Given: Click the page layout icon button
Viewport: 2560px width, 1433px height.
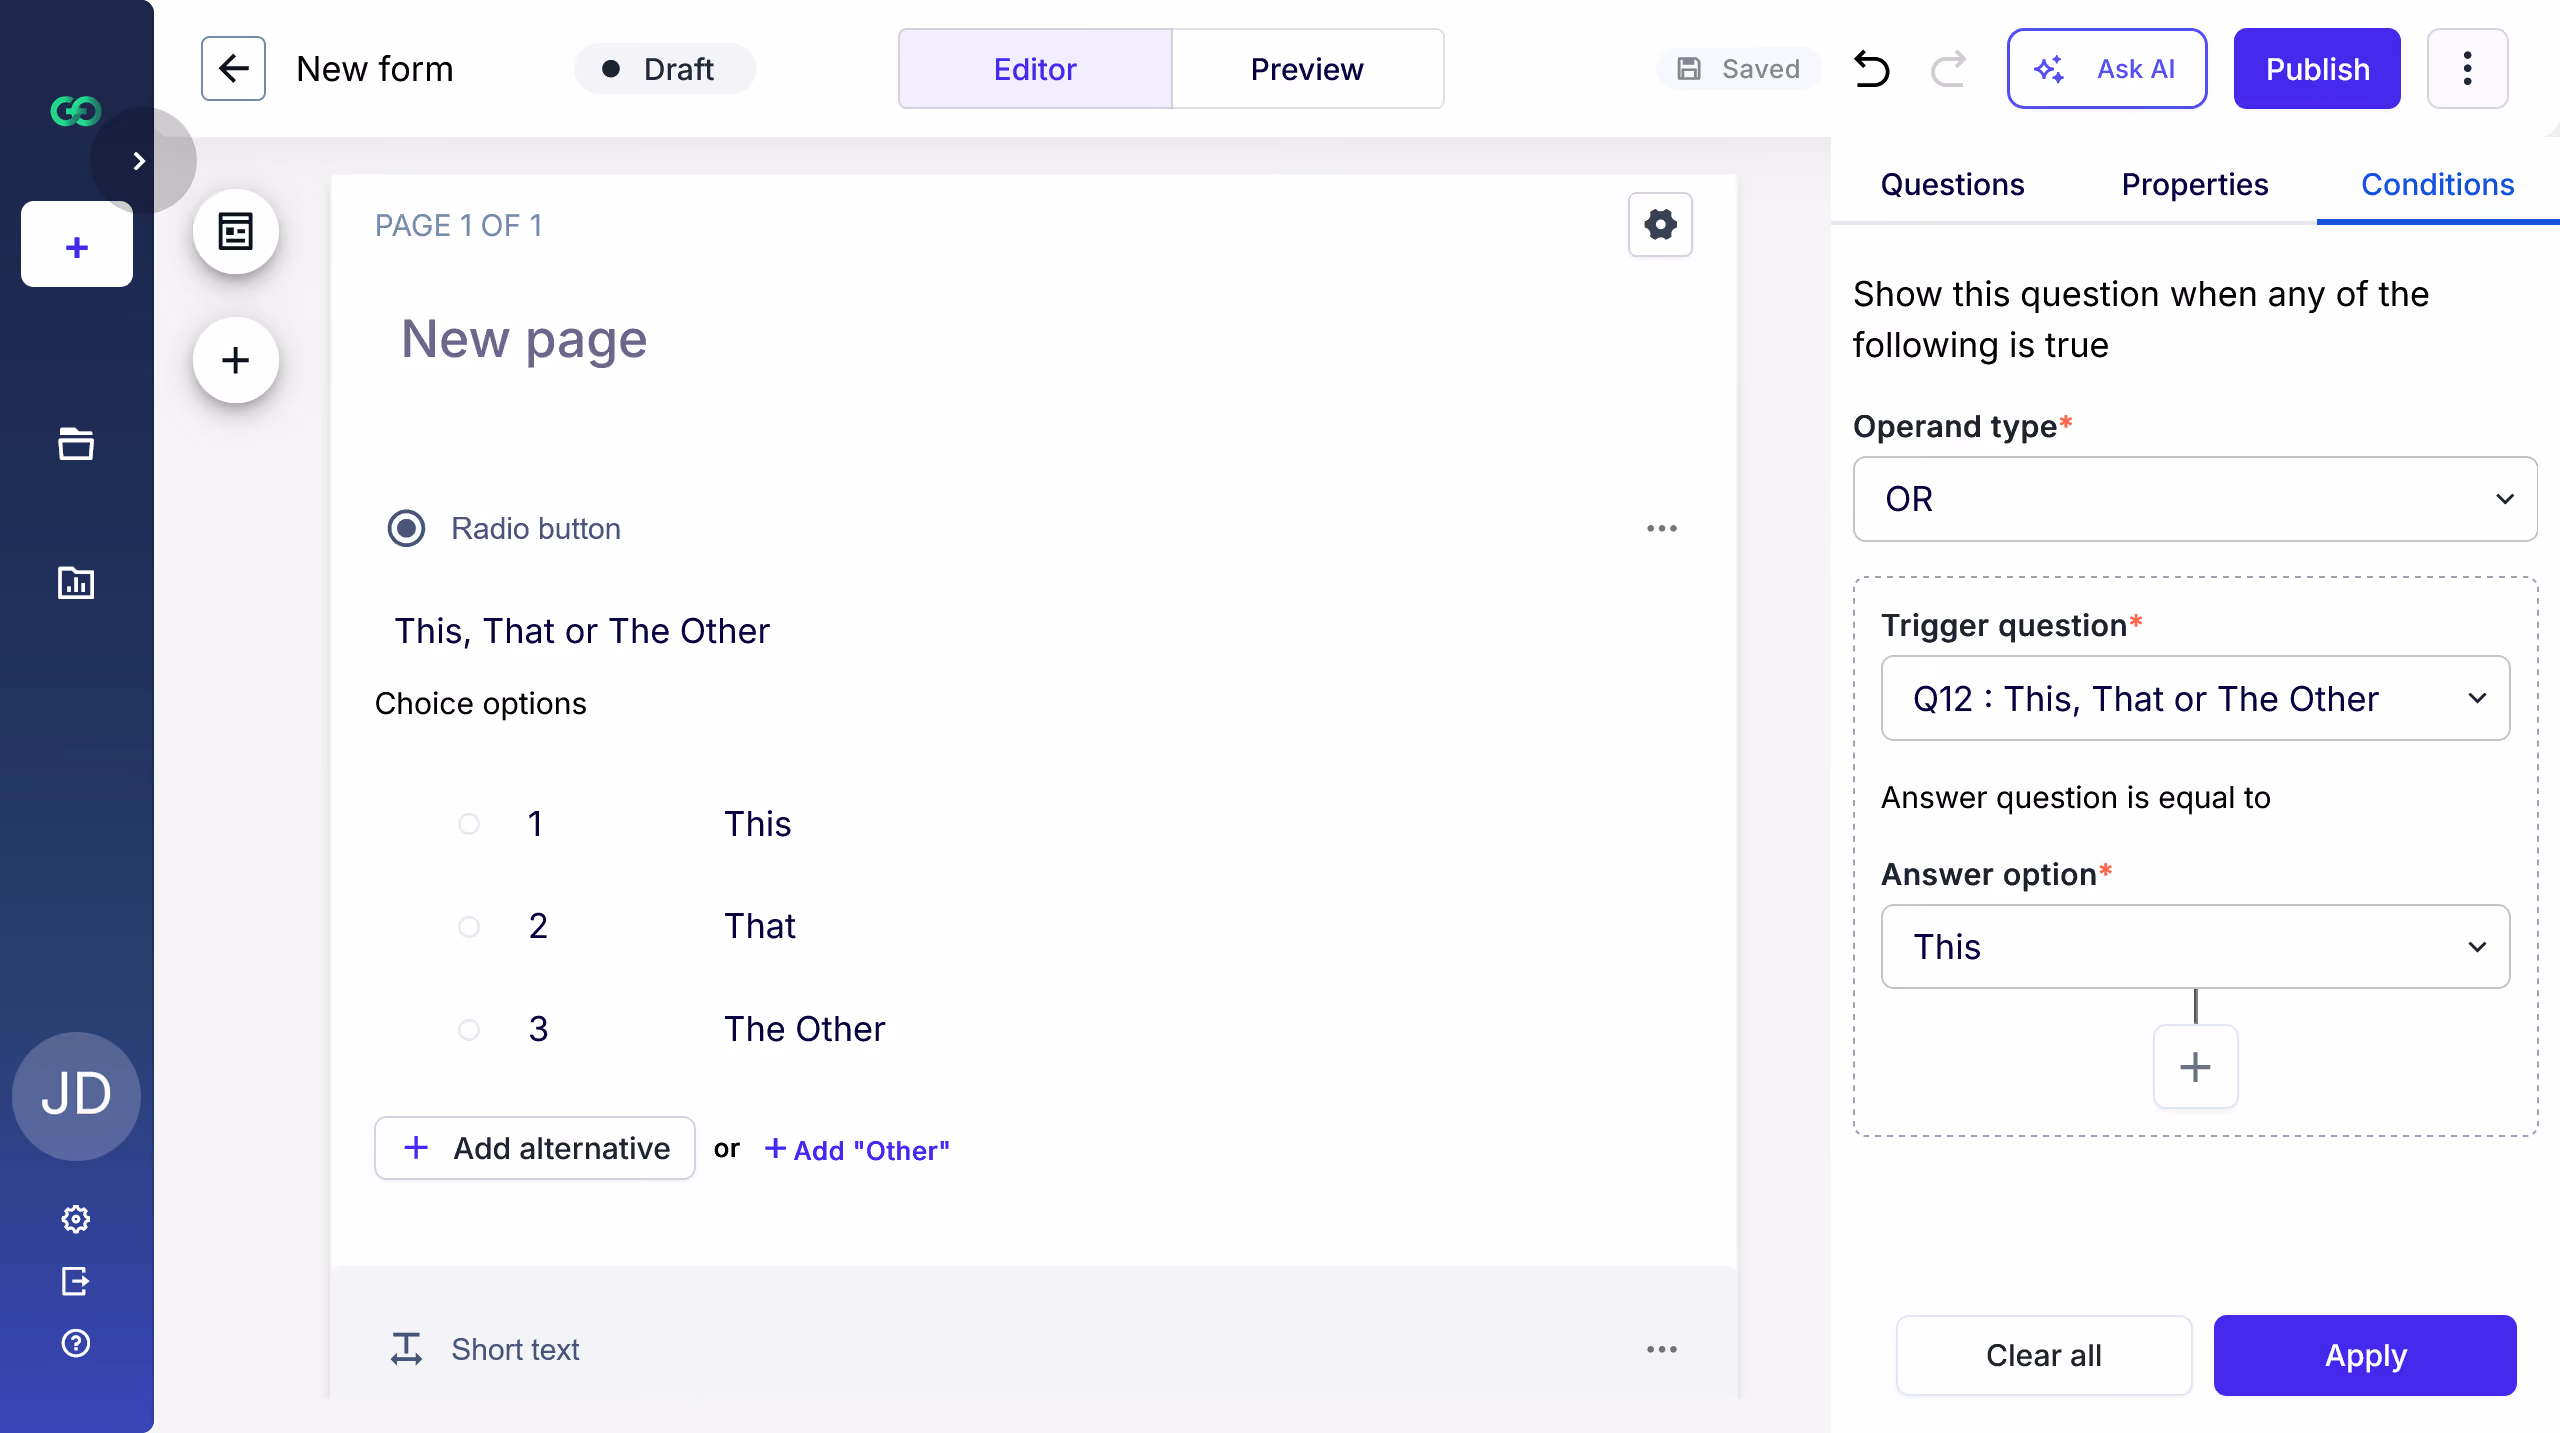Looking at the screenshot, I should (236, 232).
